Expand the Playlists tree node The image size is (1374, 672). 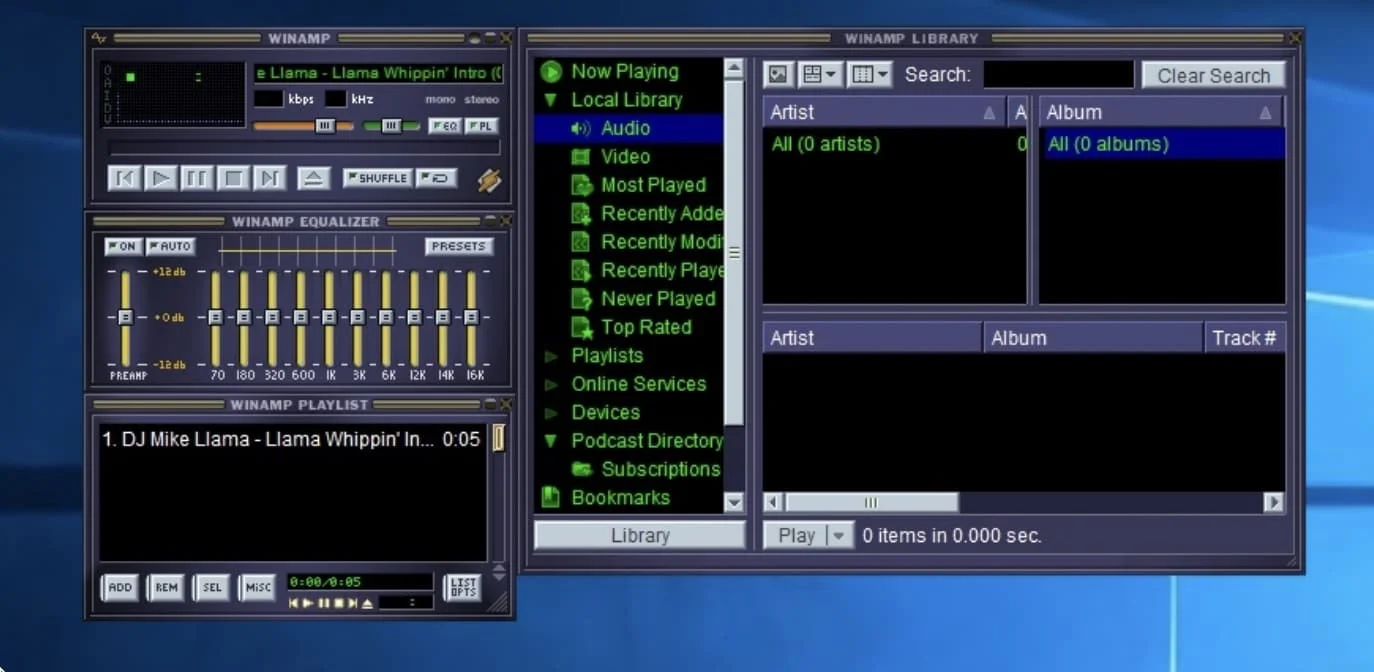(551, 356)
